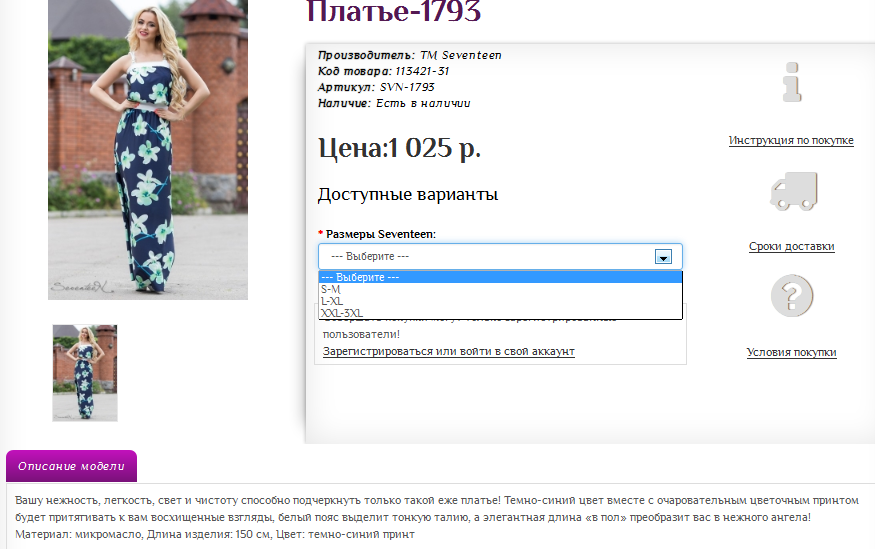This screenshot has height=549, width=875.
Task: Click the Код товара: 113421-31 line
Action: (x=383, y=71)
